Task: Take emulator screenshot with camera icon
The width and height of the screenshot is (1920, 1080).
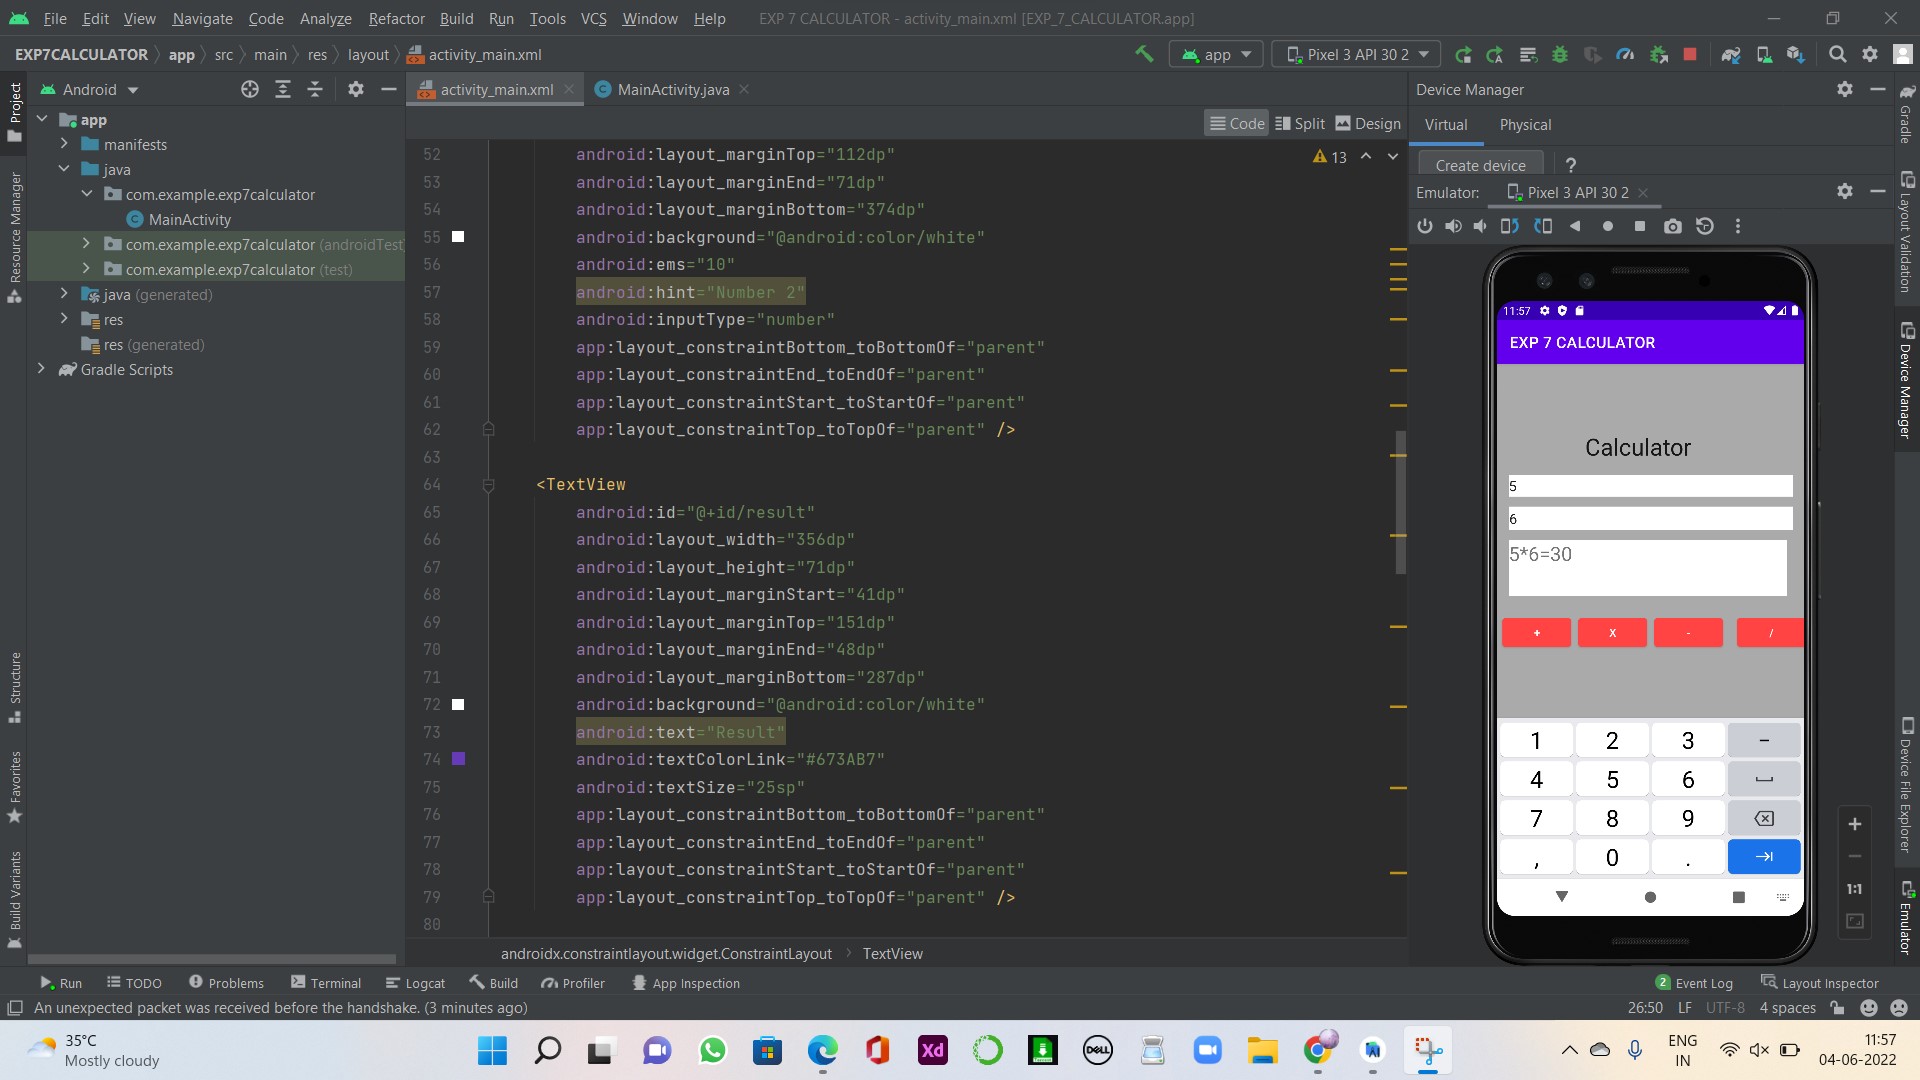Action: (x=1672, y=226)
